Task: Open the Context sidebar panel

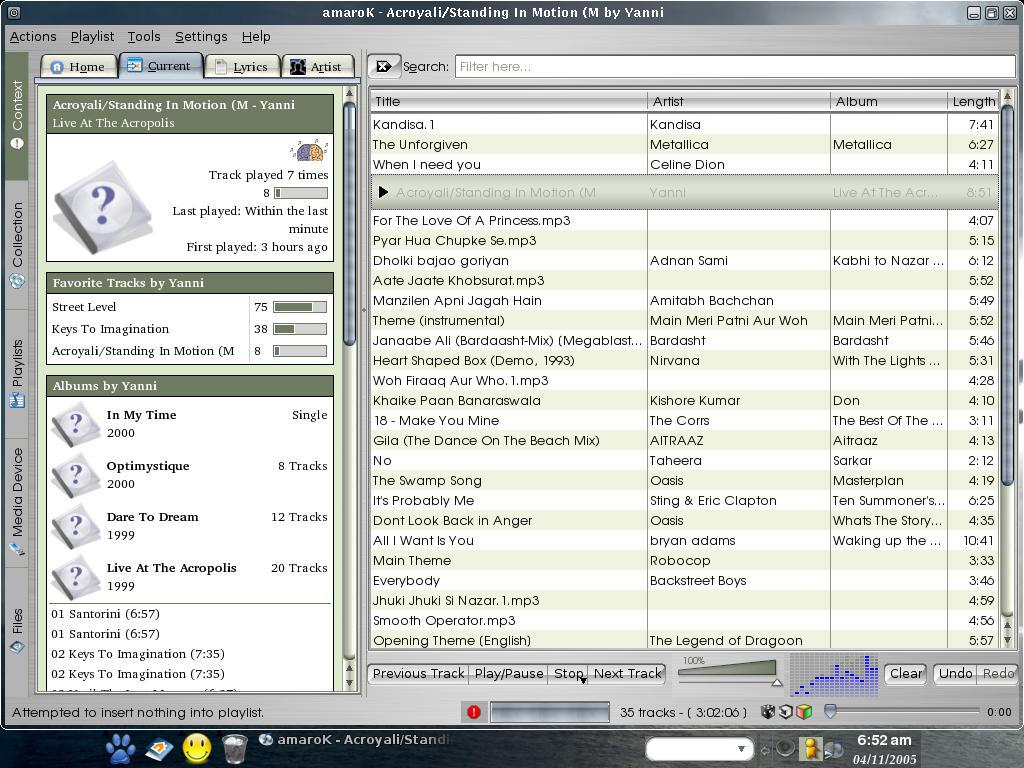Action: (17, 116)
